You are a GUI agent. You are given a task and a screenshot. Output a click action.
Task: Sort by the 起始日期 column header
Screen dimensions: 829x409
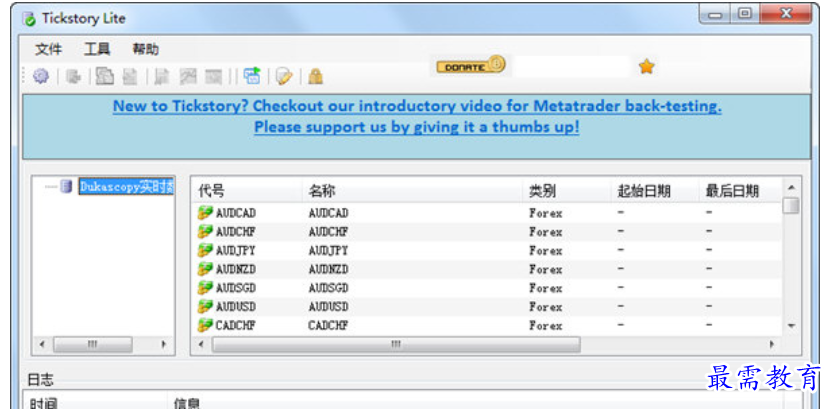pyautogui.click(x=655, y=191)
